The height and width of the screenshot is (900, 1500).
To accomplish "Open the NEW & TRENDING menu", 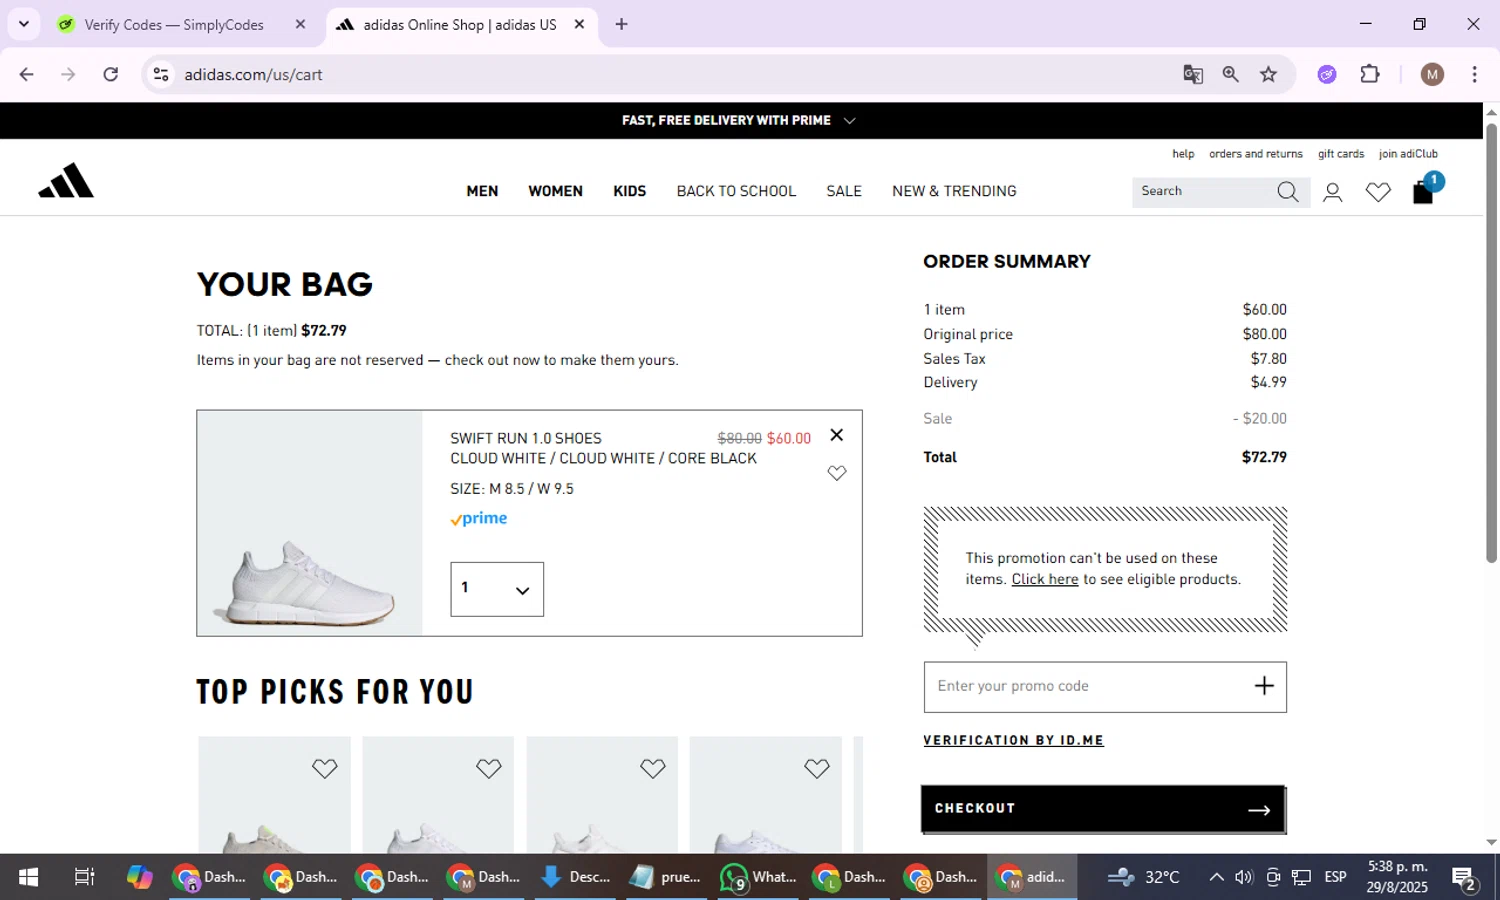I will tap(954, 191).
